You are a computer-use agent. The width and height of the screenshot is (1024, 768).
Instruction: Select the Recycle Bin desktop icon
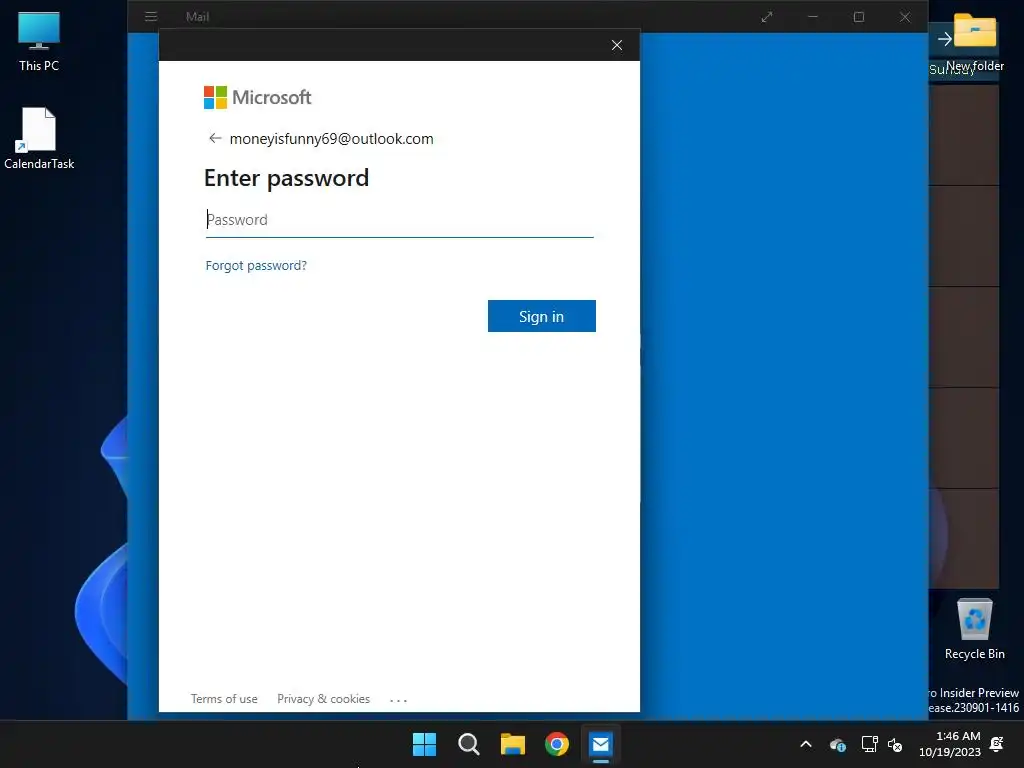pos(974,629)
